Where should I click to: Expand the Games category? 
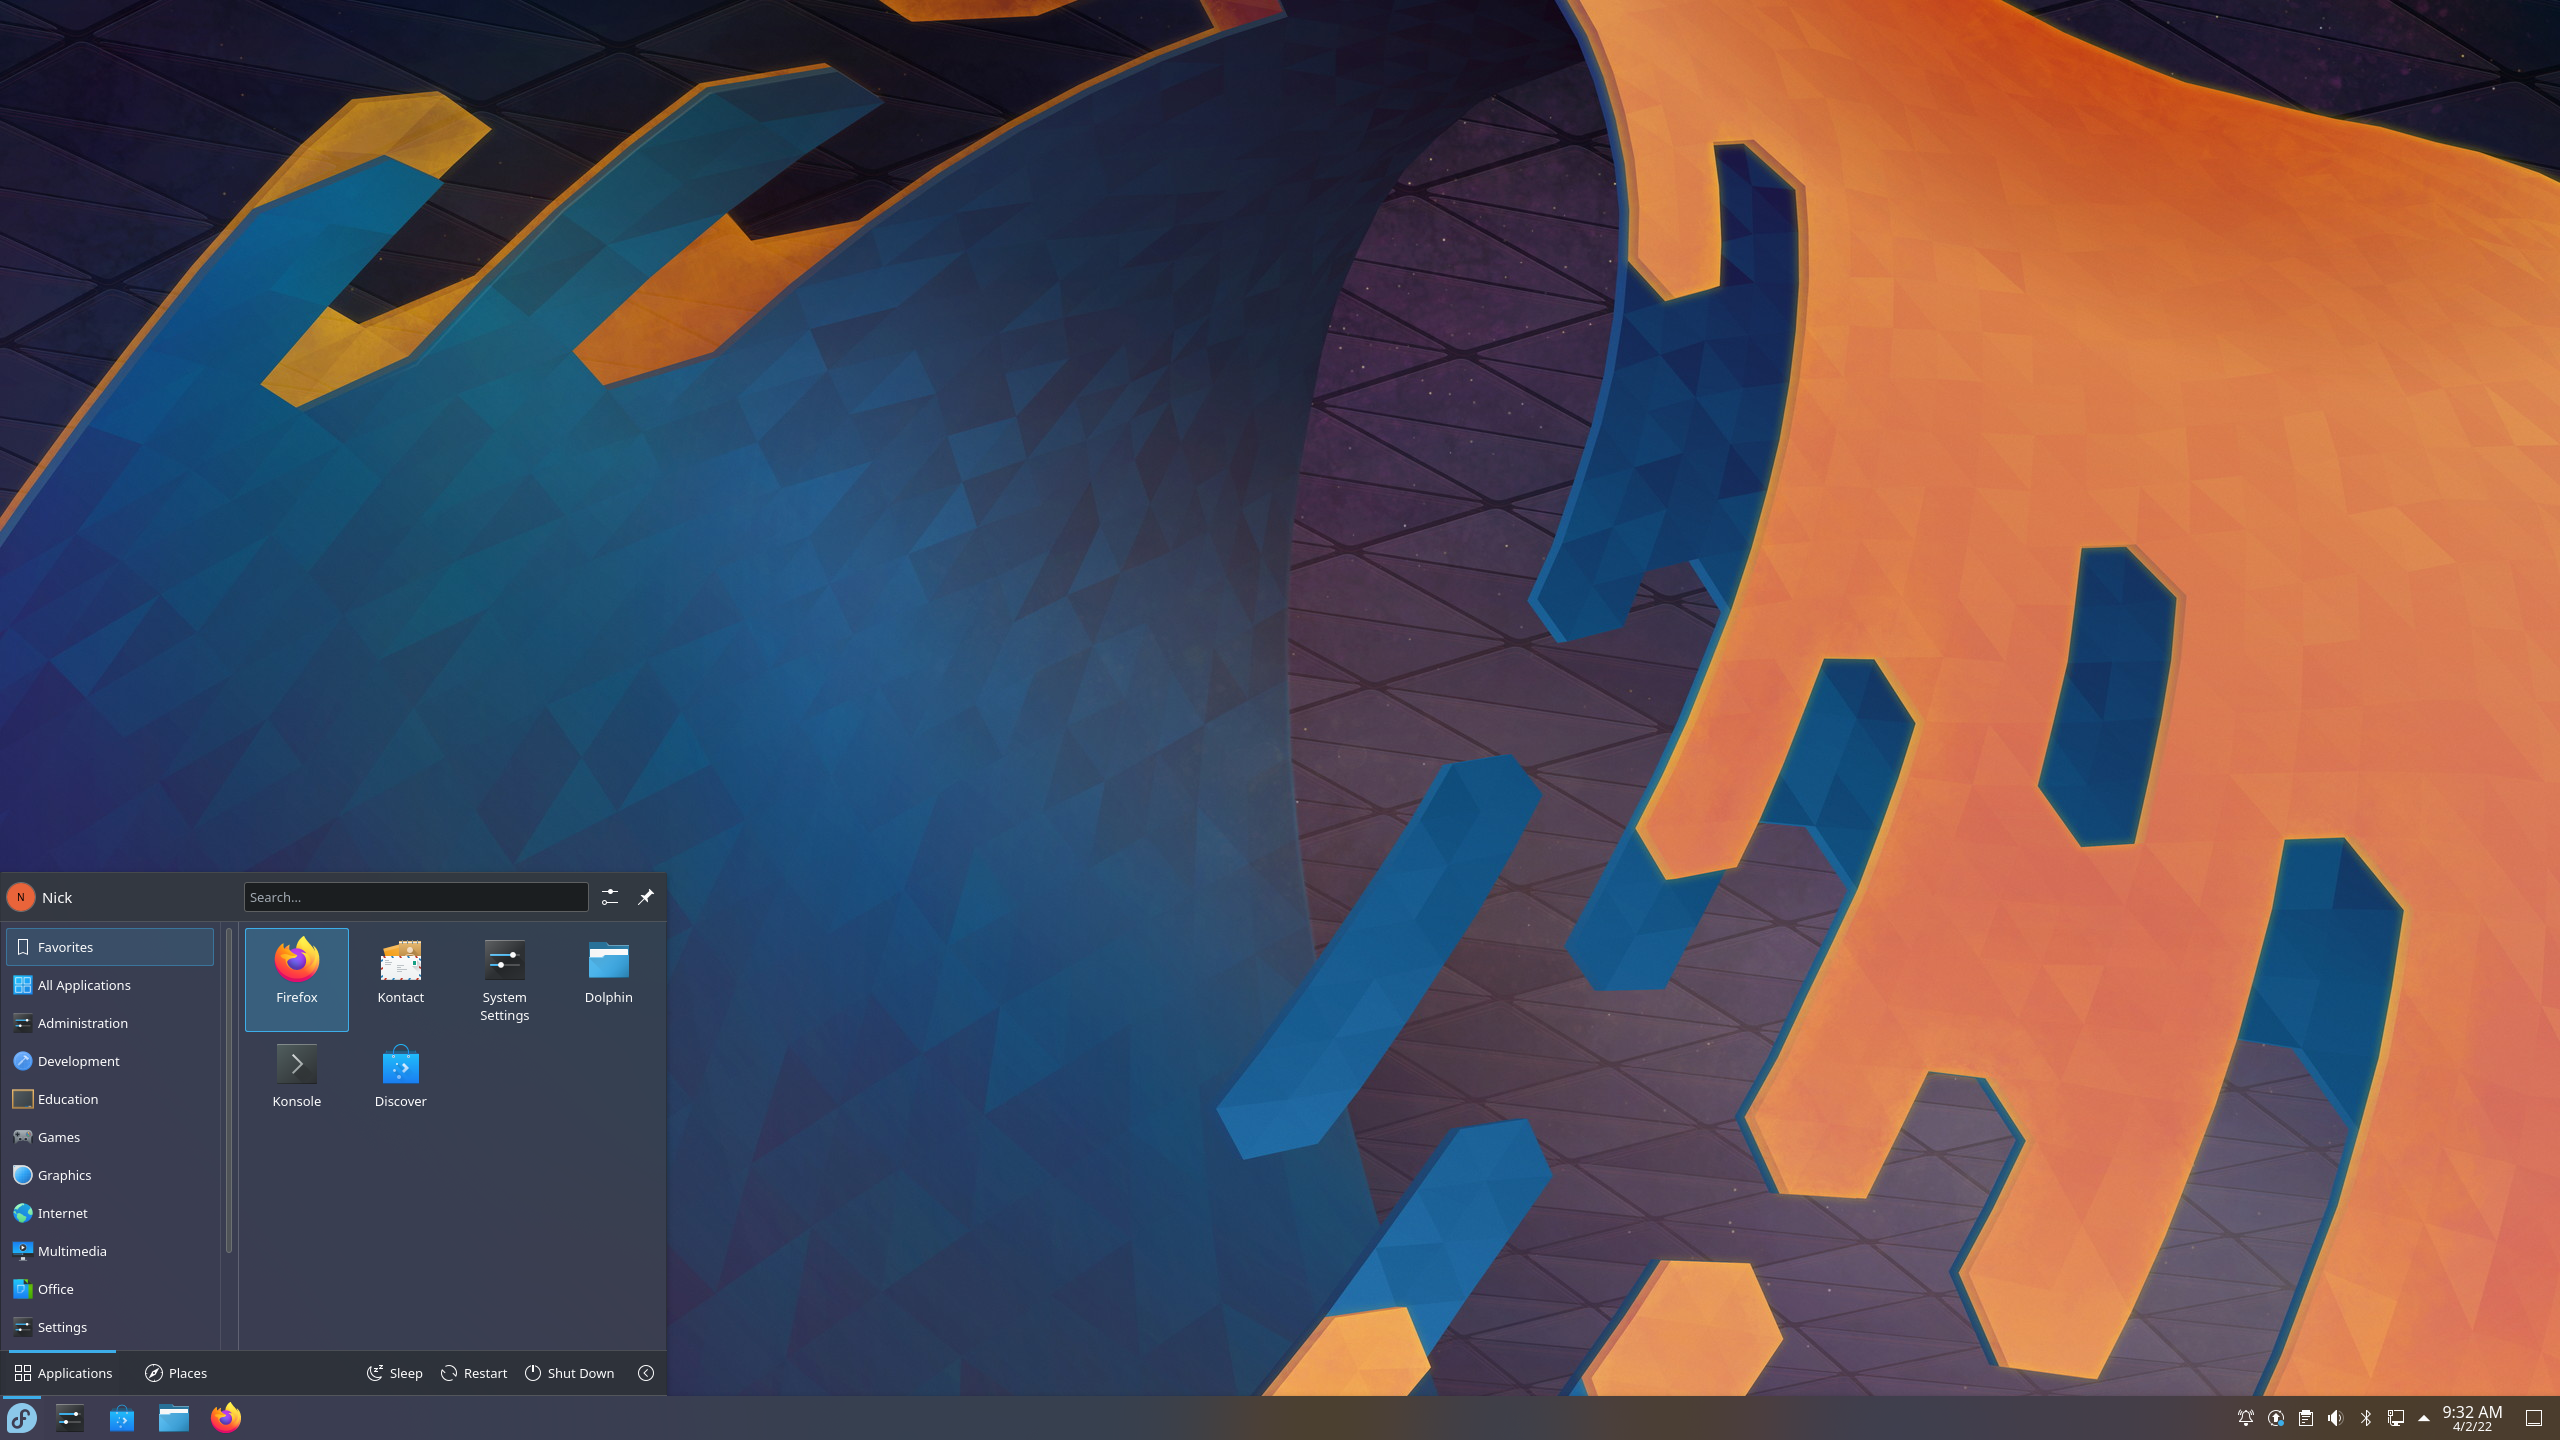point(109,1136)
